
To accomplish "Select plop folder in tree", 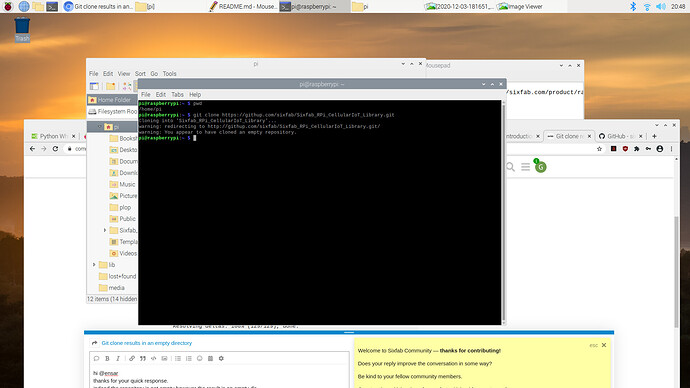I will [121, 207].
